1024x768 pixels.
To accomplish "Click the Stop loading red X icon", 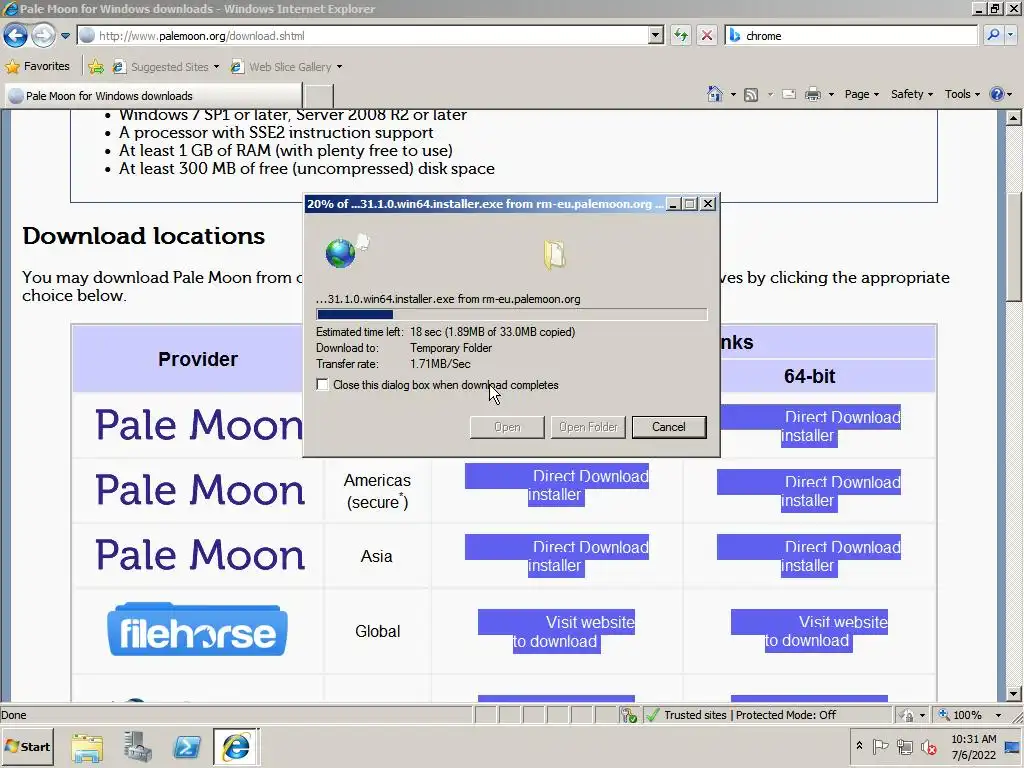I will (x=707, y=36).
